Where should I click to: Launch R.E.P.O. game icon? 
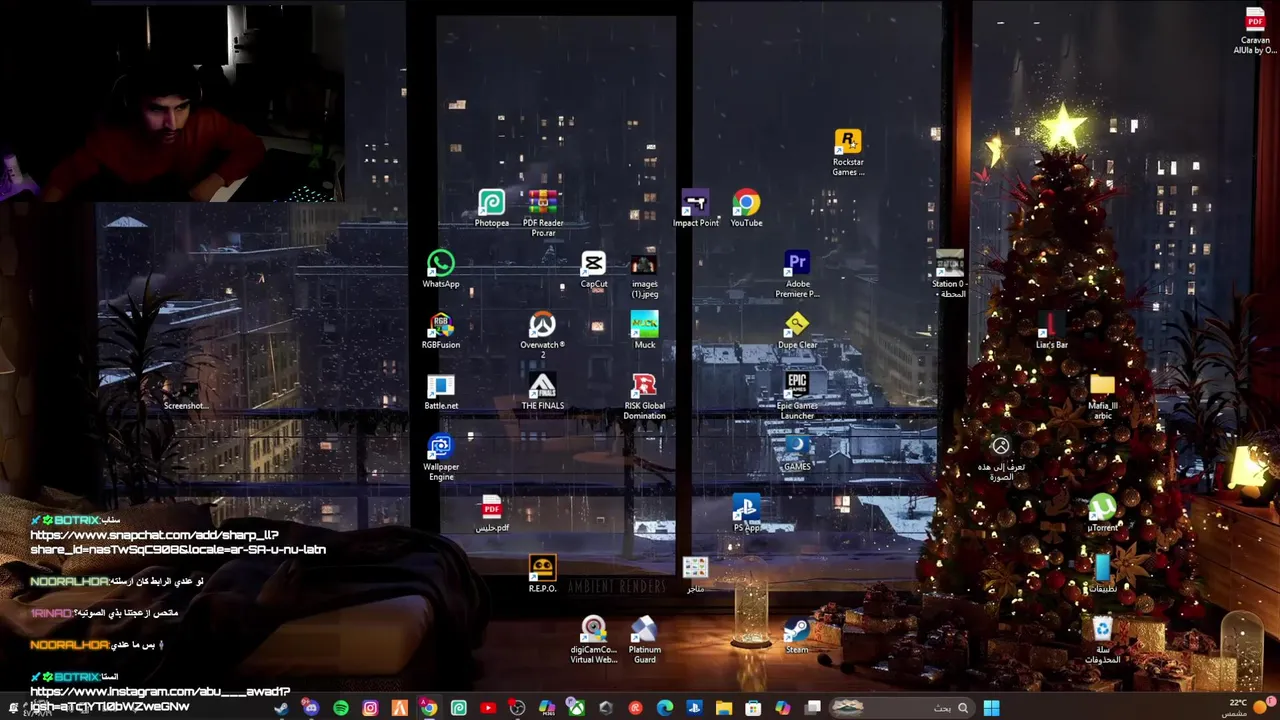coord(542,575)
